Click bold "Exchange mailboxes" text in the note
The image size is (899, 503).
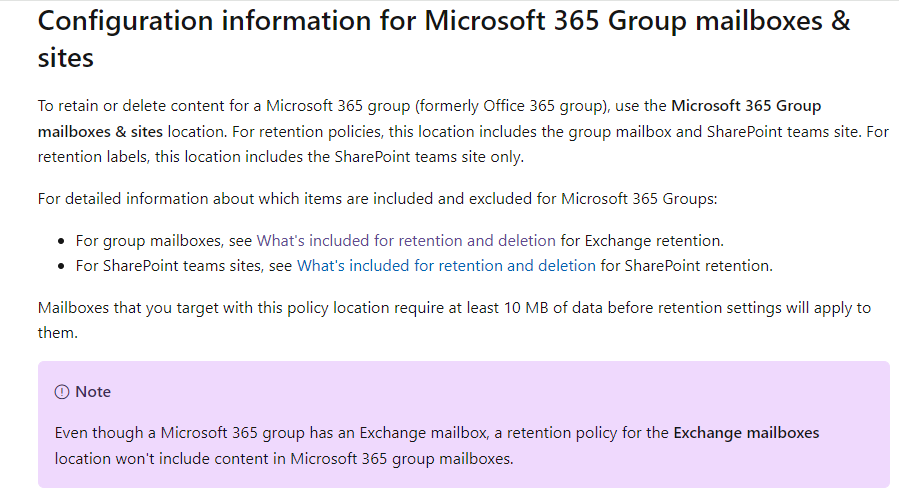click(x=746, y=433)
